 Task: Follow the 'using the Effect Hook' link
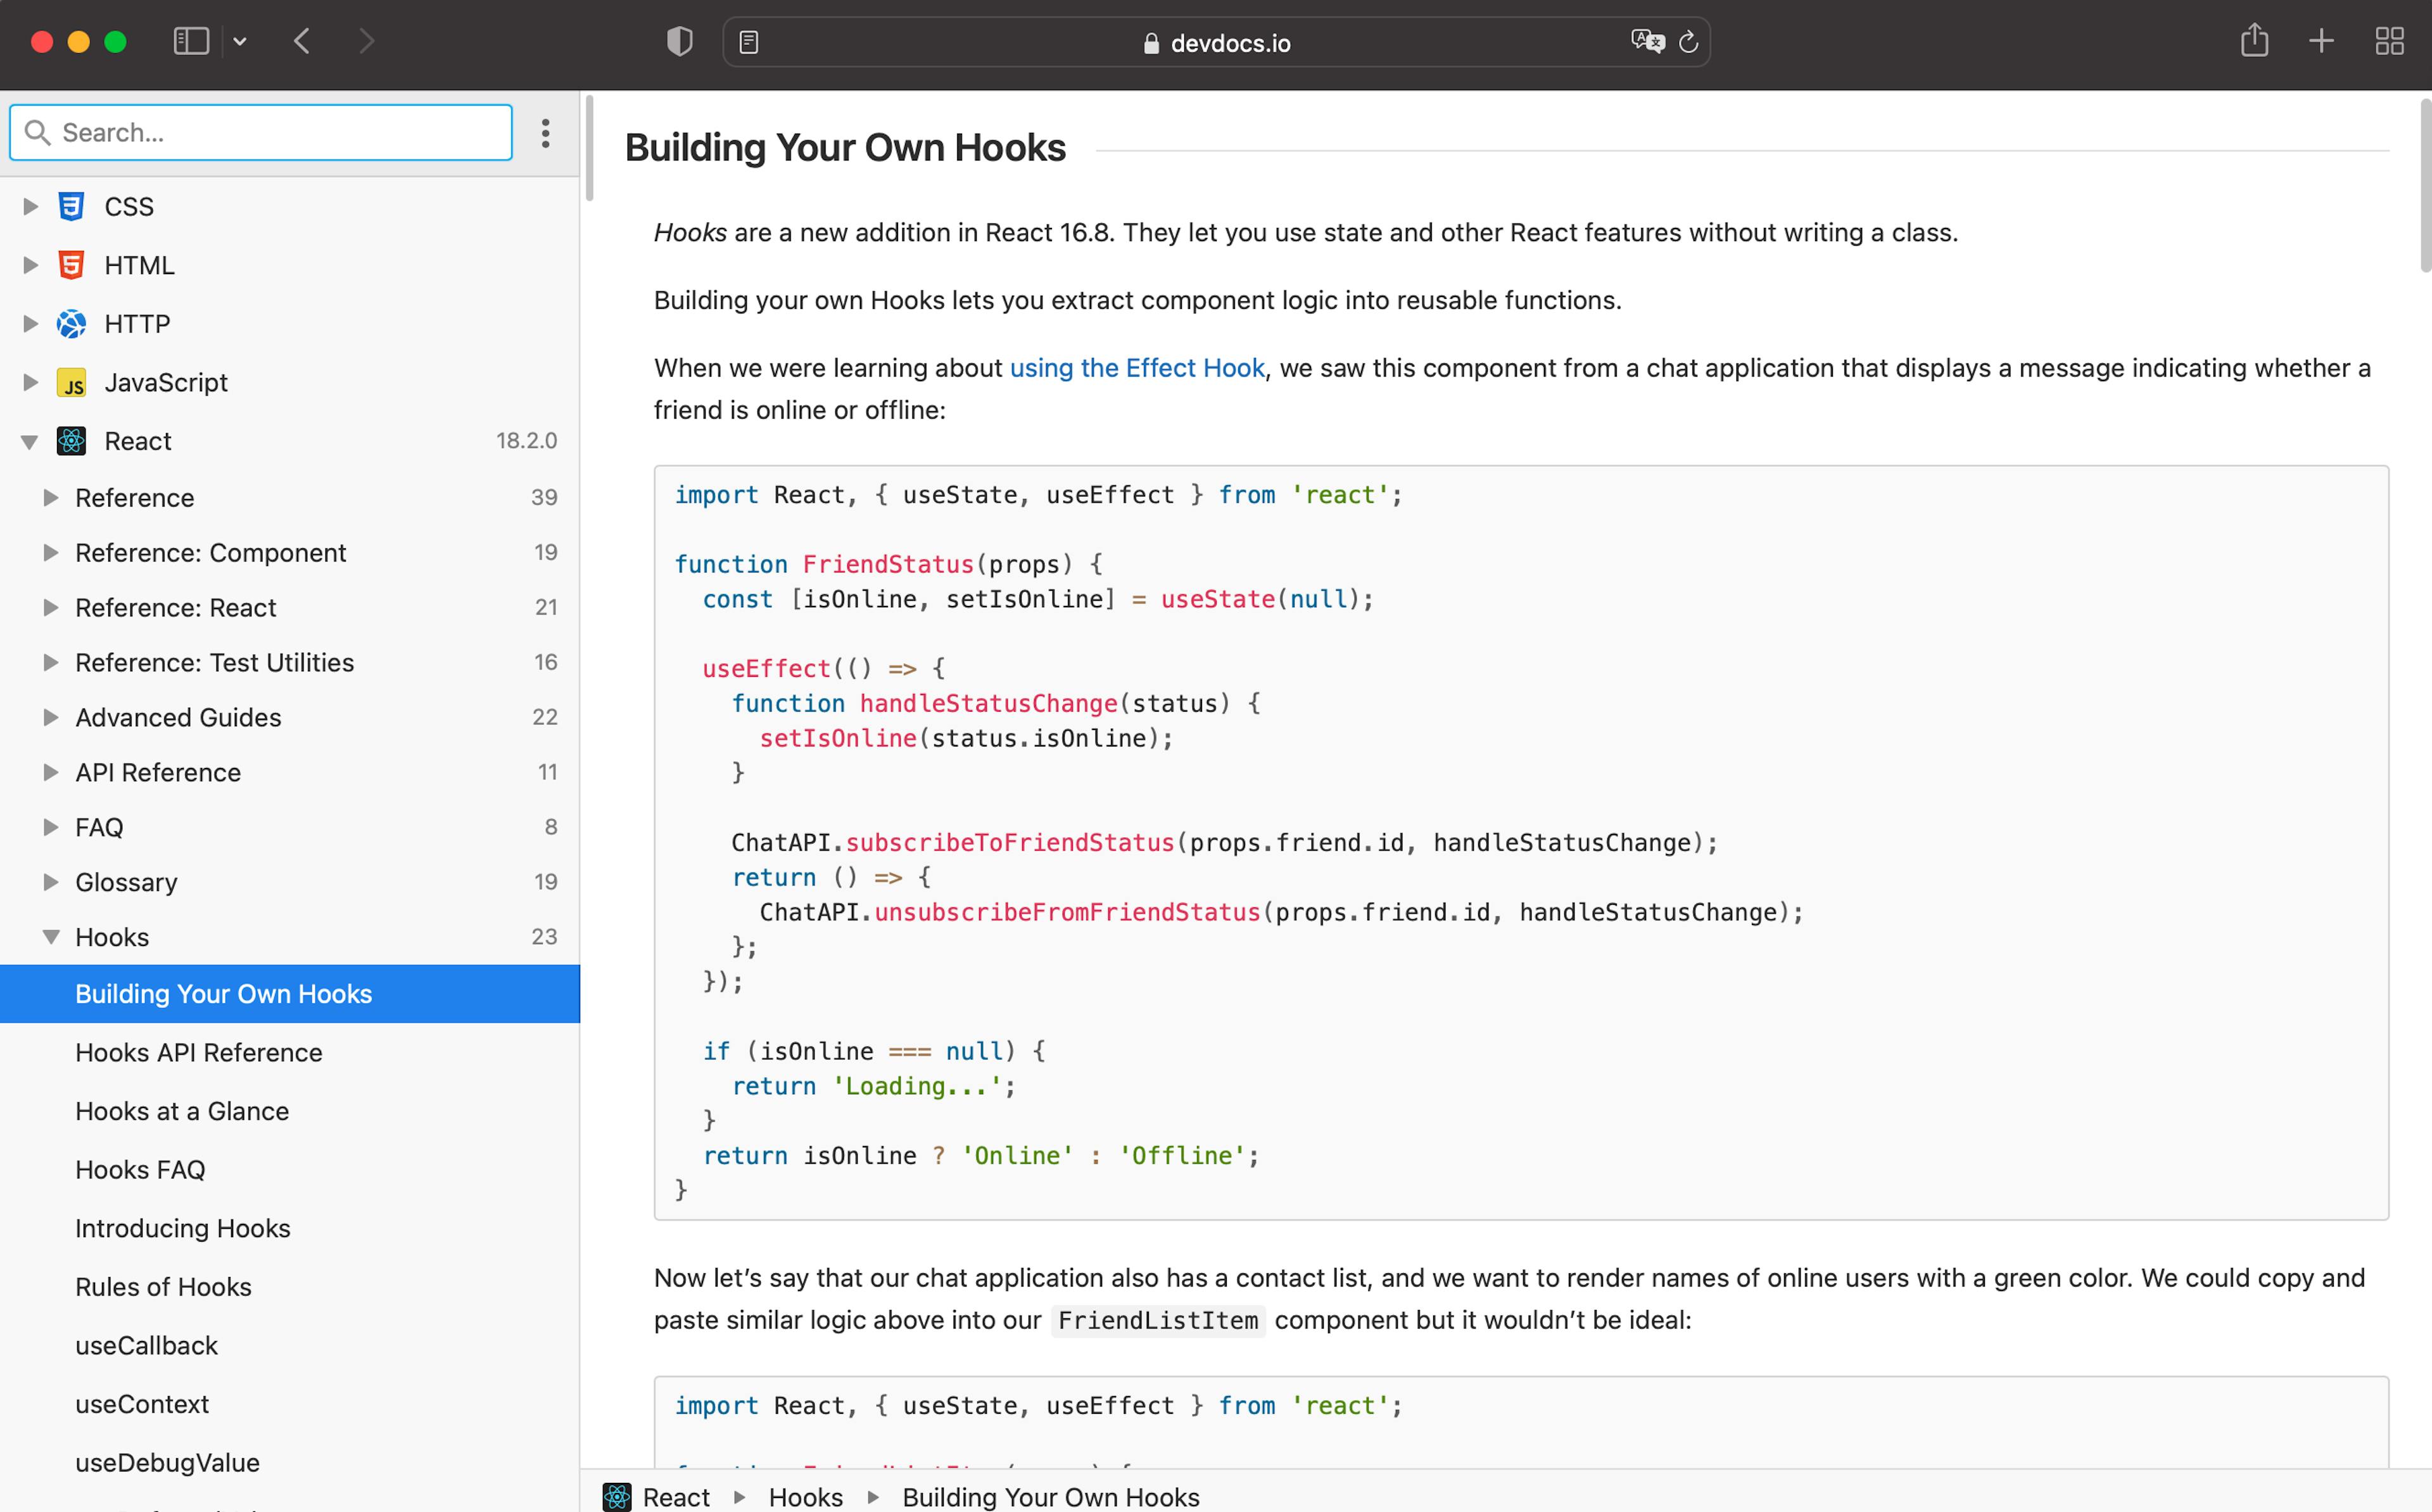(1137, 368)
